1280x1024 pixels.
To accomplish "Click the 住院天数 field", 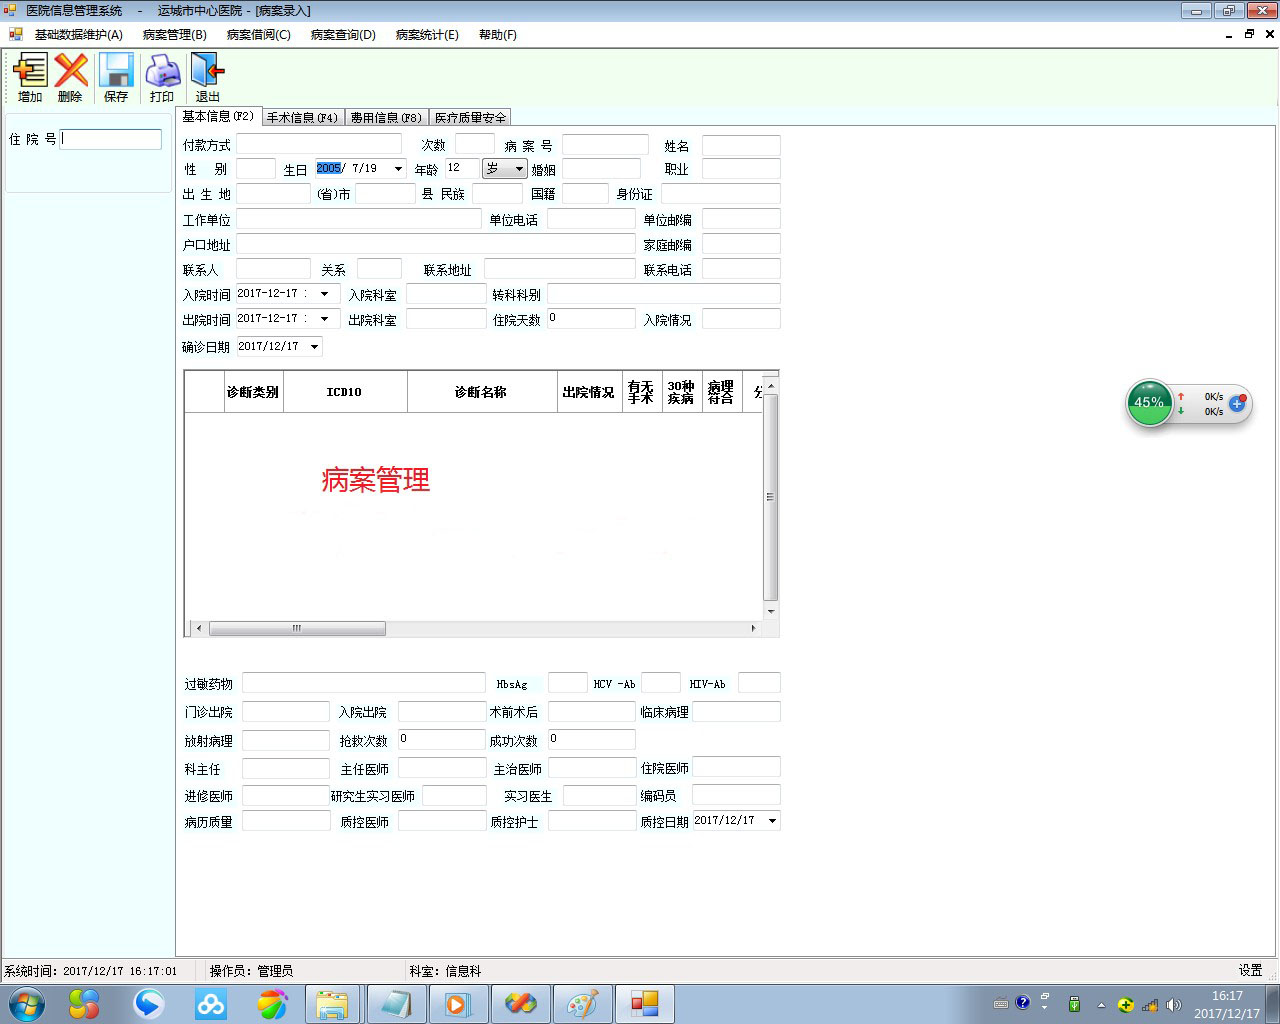I will pos(591,319).
